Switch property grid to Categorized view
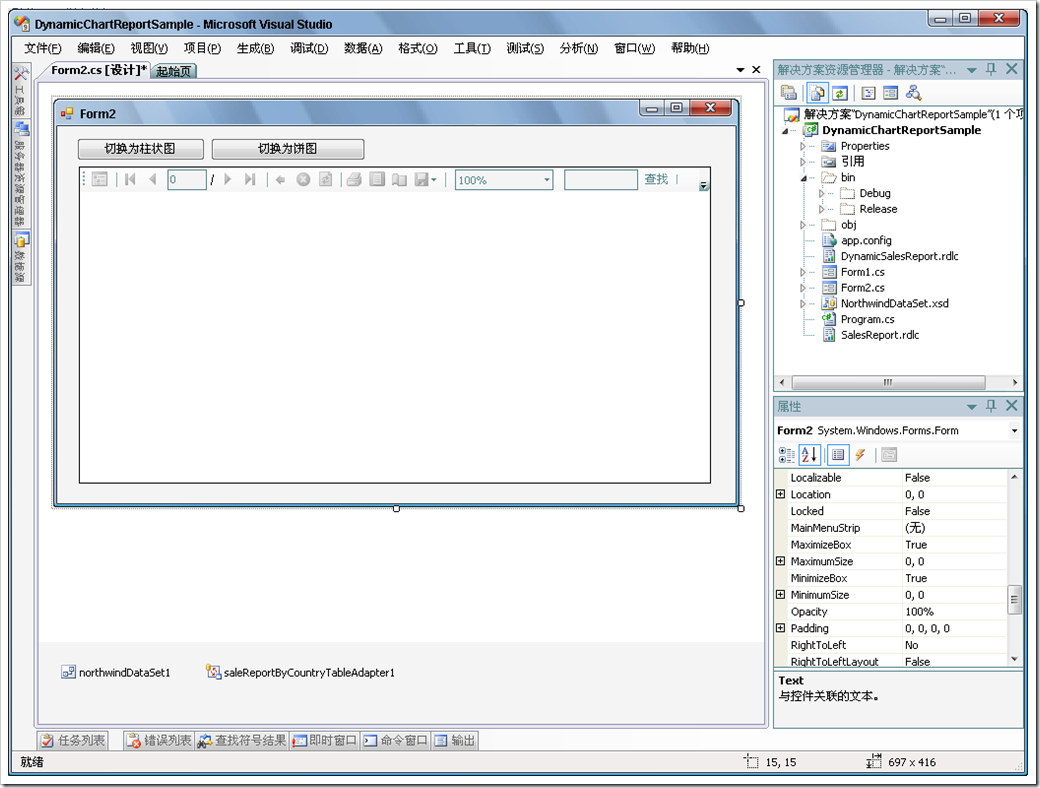The image size is (1040, 788). tap(787, 455)
